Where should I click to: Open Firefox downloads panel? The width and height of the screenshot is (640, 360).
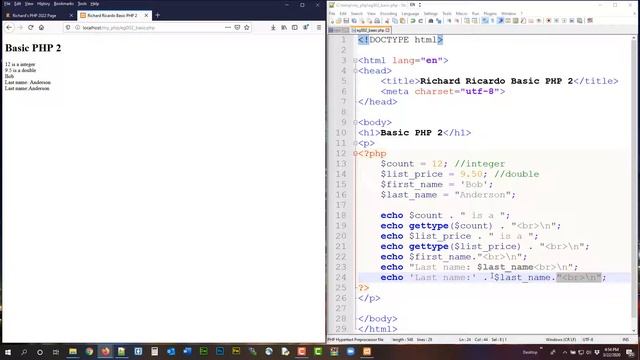coord(273,27)
